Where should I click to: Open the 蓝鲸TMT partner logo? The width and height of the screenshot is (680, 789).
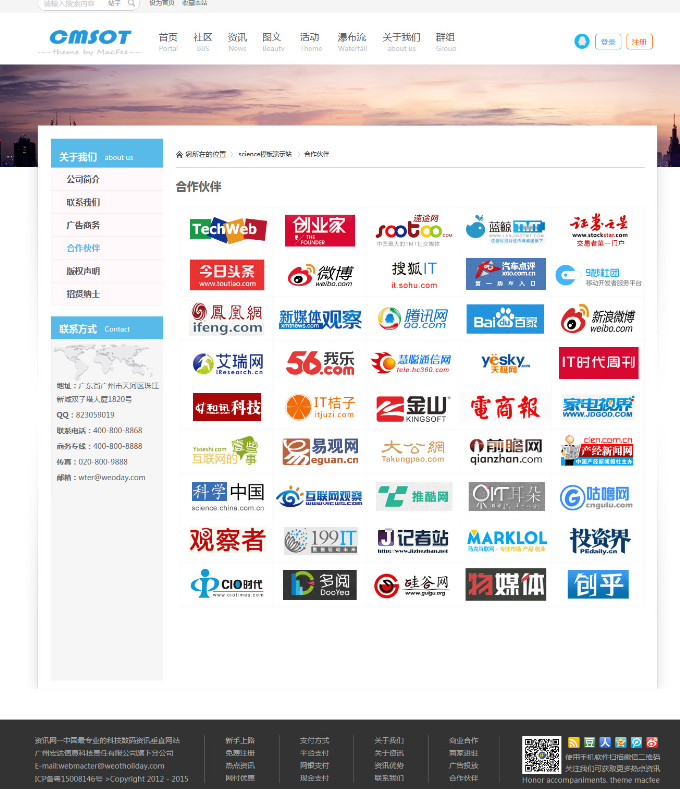coord(505,229)
